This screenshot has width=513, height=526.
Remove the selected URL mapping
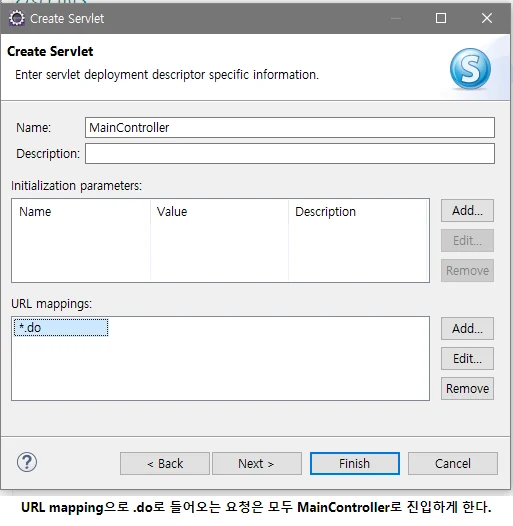point(467,388)
